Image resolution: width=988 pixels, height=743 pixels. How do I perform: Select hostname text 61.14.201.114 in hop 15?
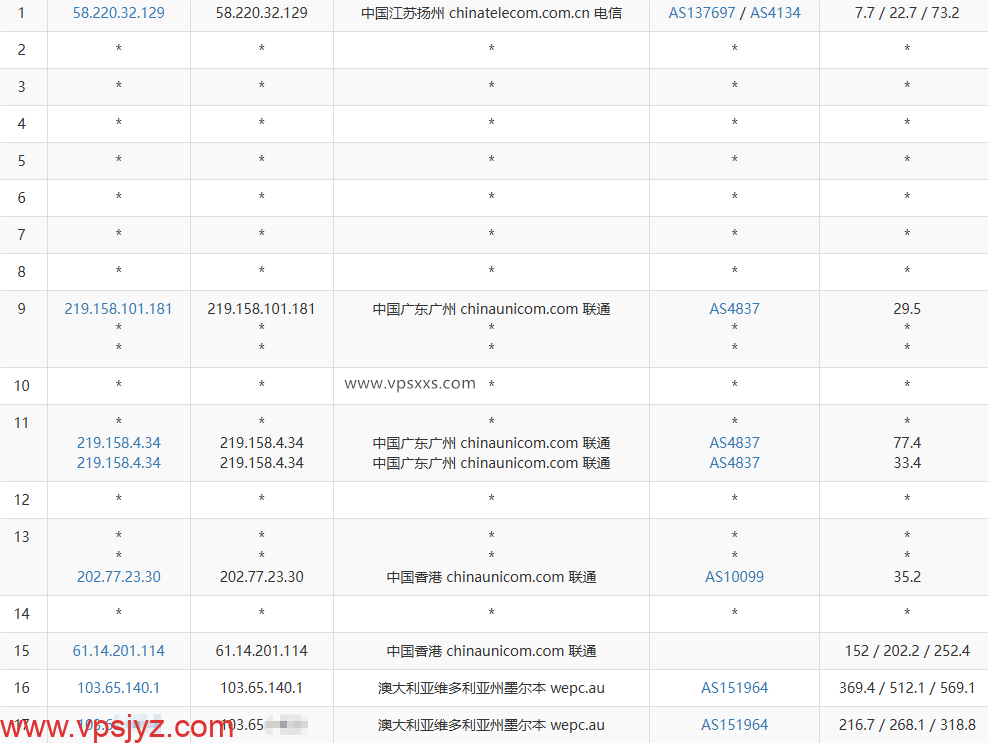point(261,650)
